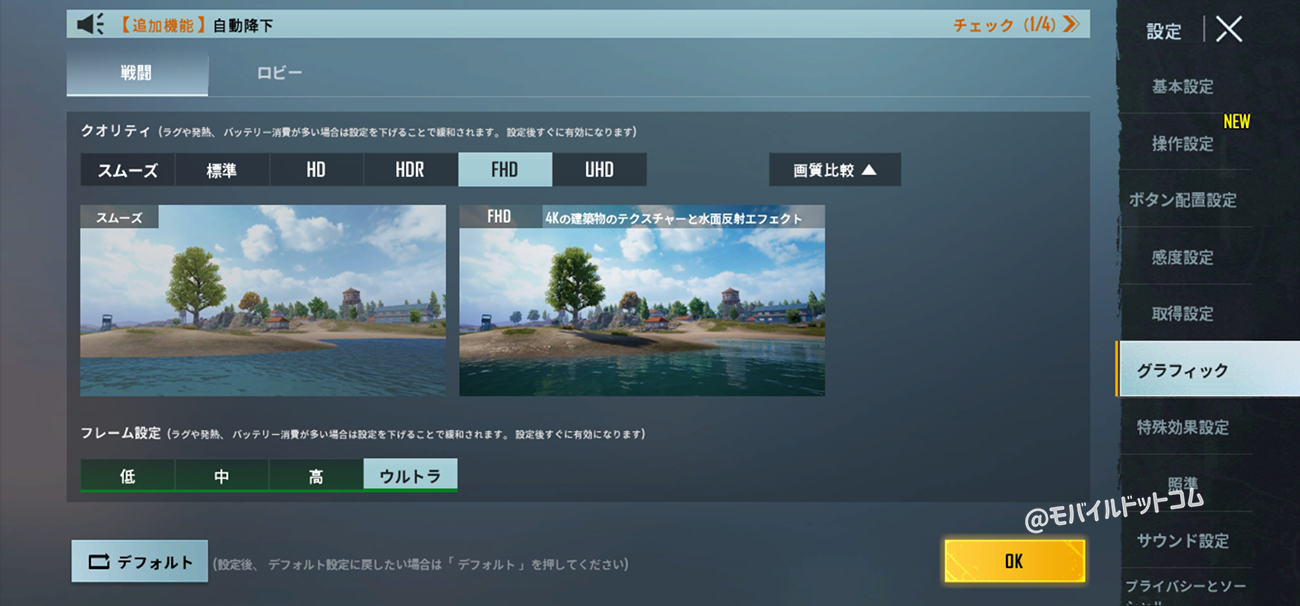This screenshot has width=1300, height=606.
Task: Open ボタン配置設定 in the sidebar
Action: pos(1183,200)
